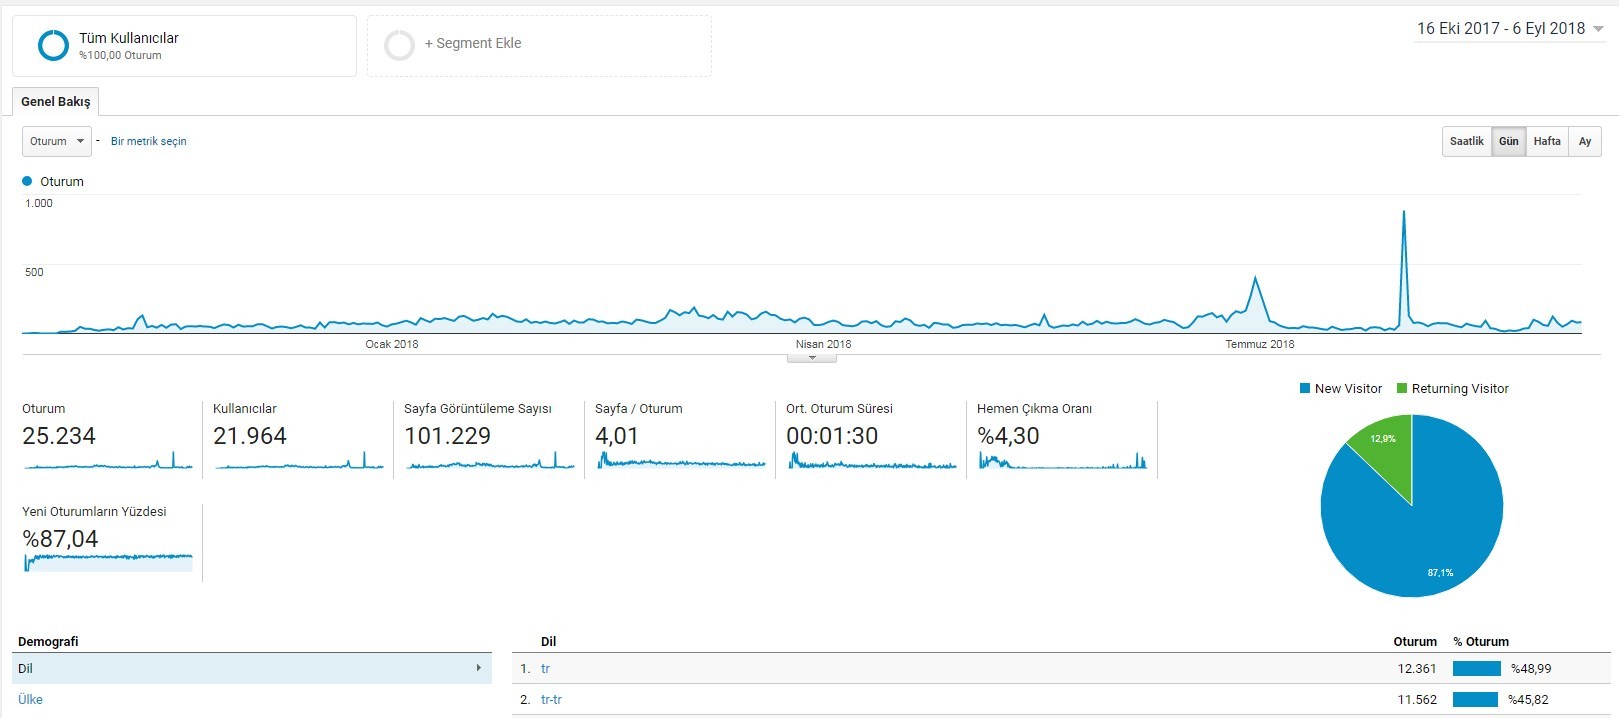Viewport: 1619px width, 718px height.
Task: Click the green Returning Visitor legend square
Action: pyautogui.click(x=1401, y=388)
